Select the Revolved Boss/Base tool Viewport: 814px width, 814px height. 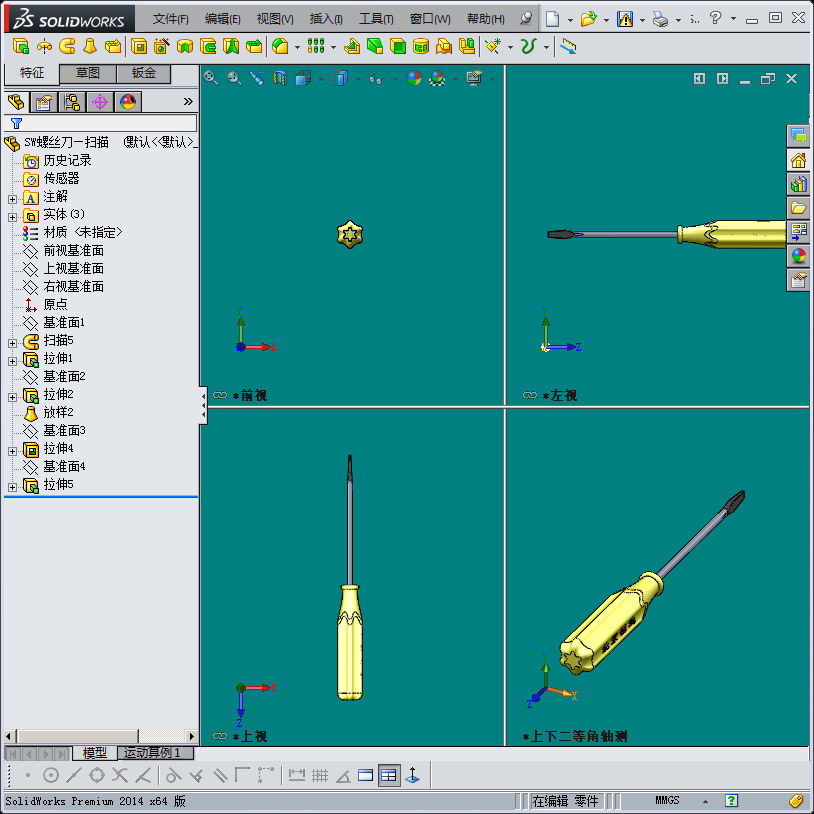[x=45, y=47]
